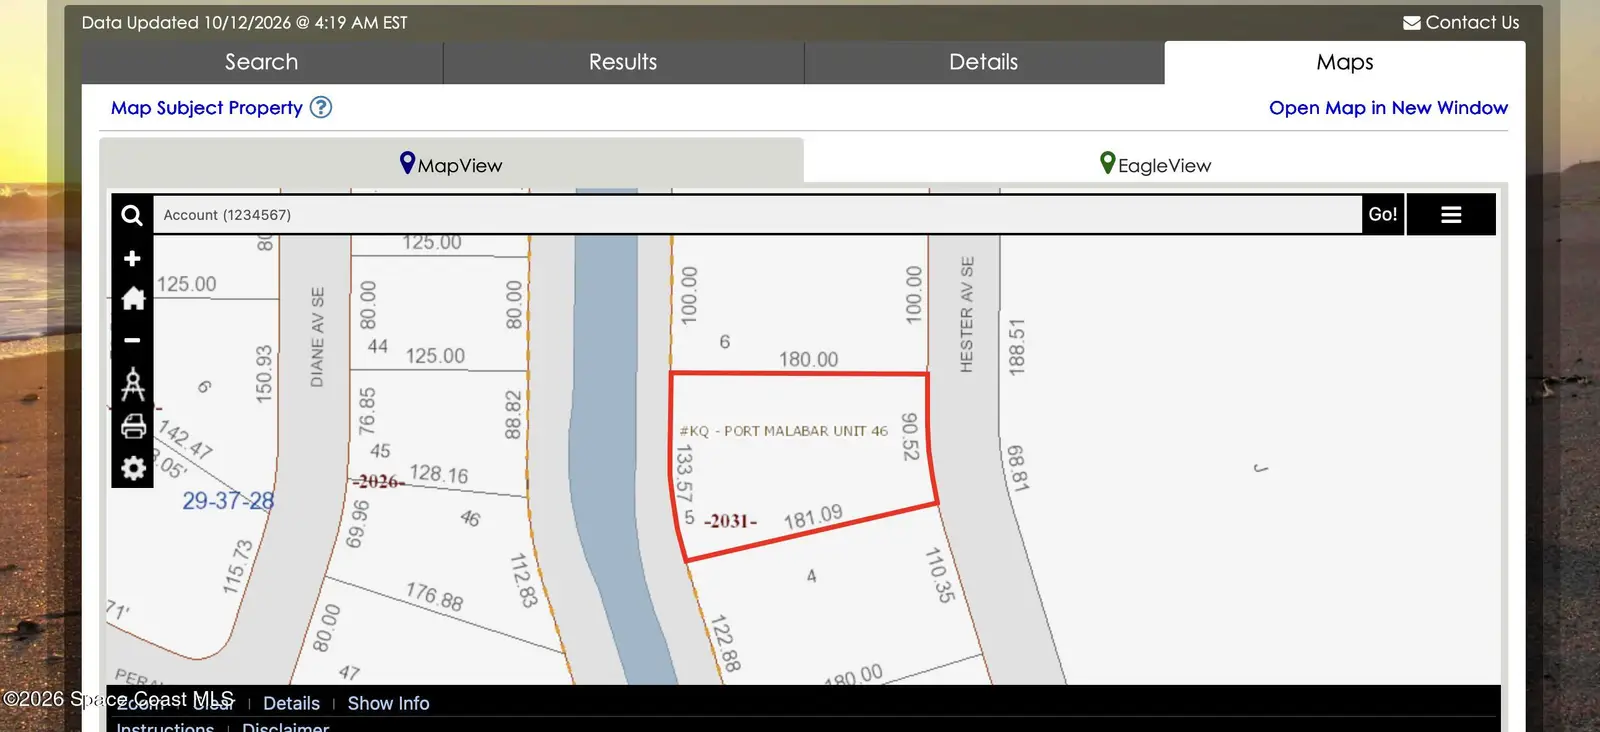Open the Results tab
This screenshot has height=732, width=1600.
point(623,62)
